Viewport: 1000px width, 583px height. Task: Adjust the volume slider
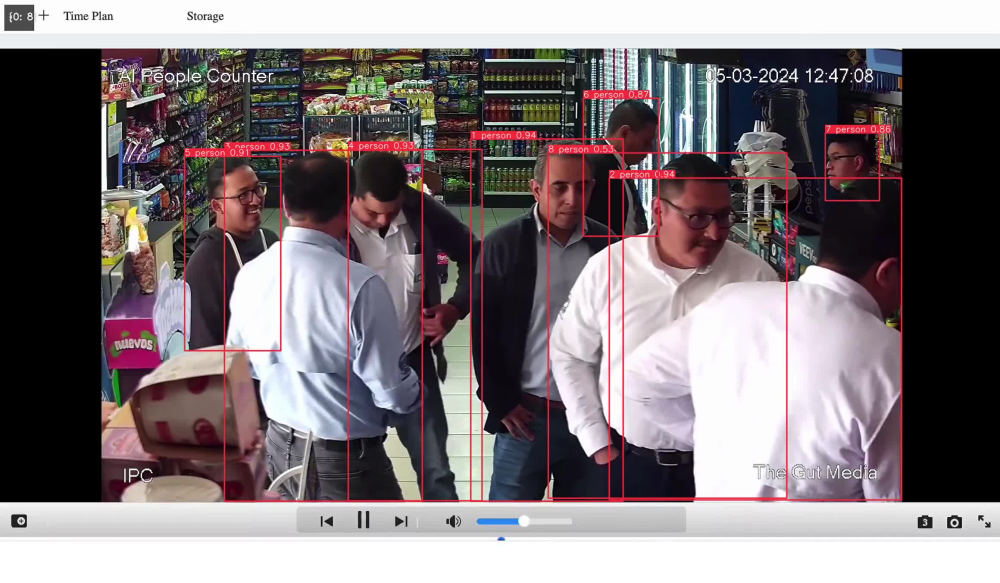[524, 521]
